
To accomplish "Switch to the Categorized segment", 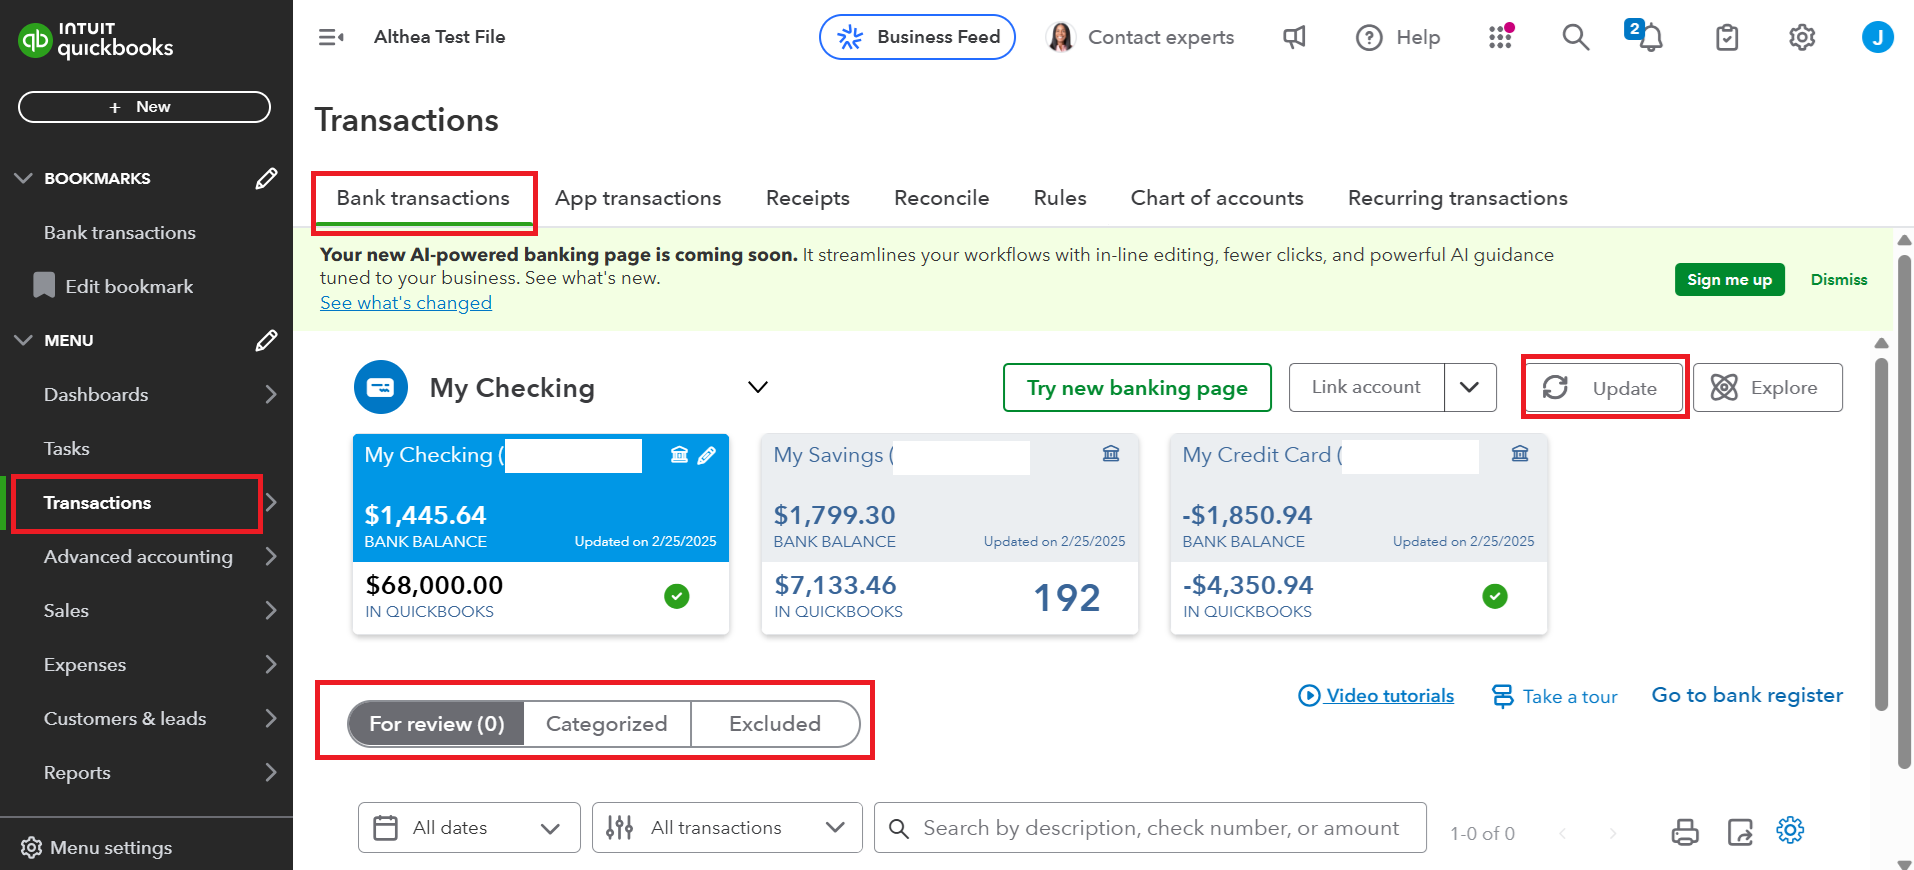I will click(606, 724).
